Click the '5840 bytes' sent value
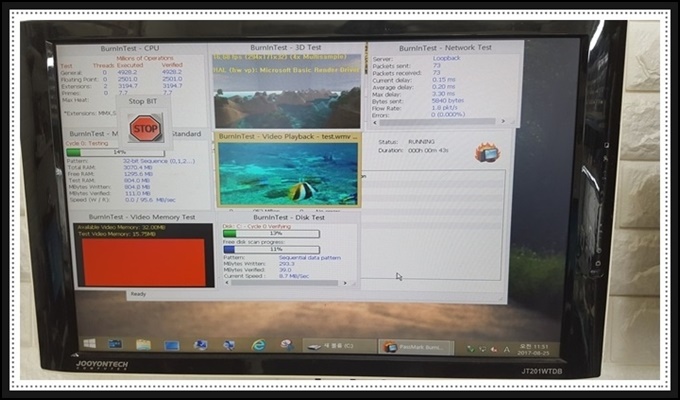This screenshot has height=400, width=680. [448, 100]
